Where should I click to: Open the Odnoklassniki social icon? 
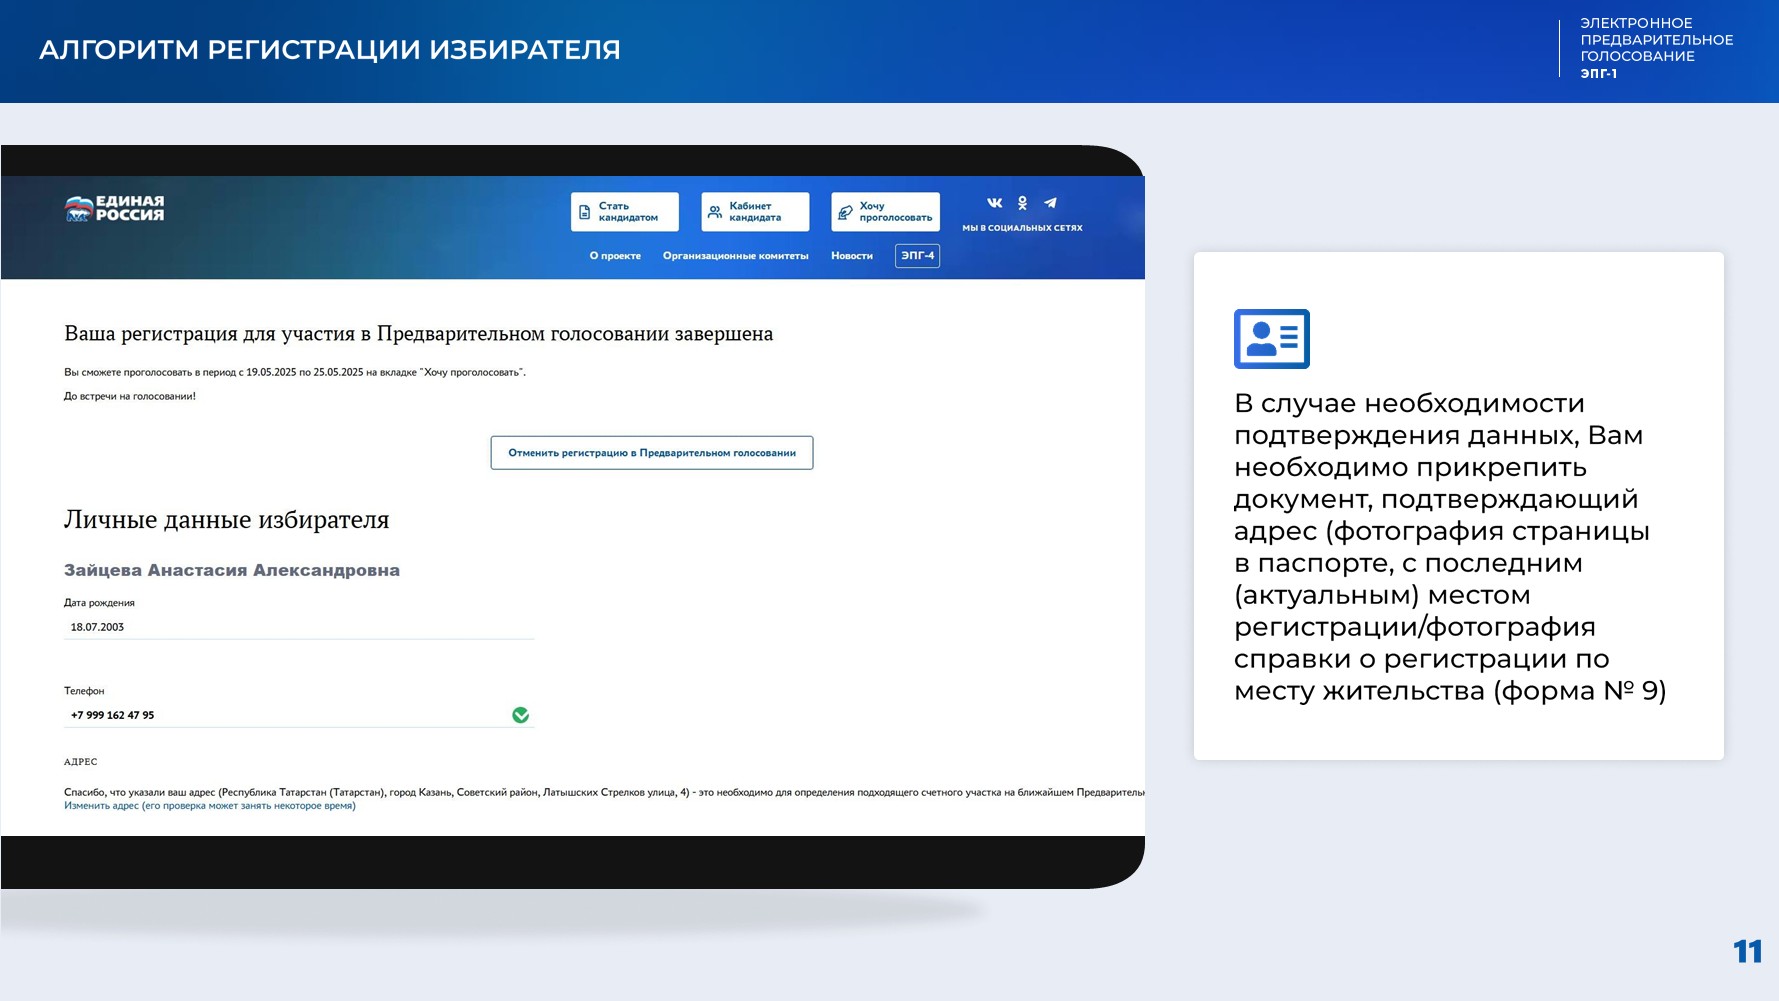(1022, 203)
